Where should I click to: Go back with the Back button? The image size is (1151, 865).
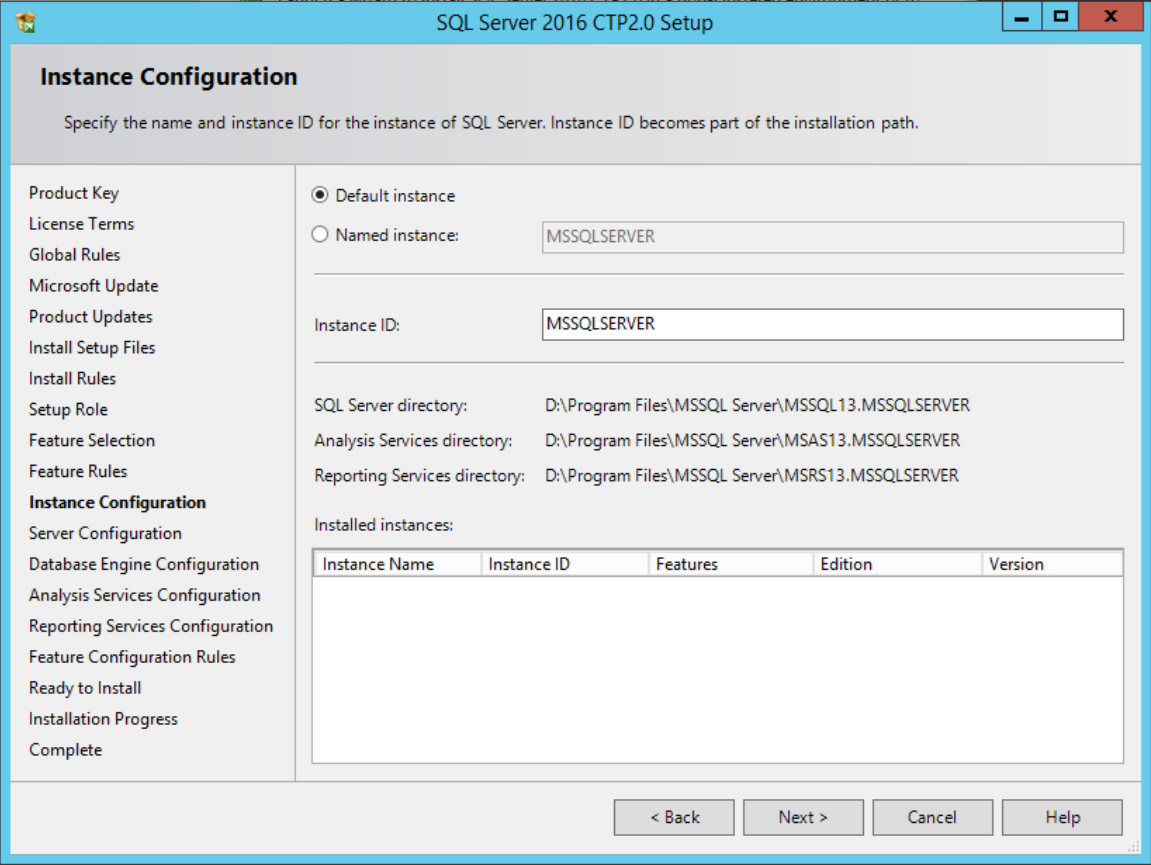coord(674,817)
